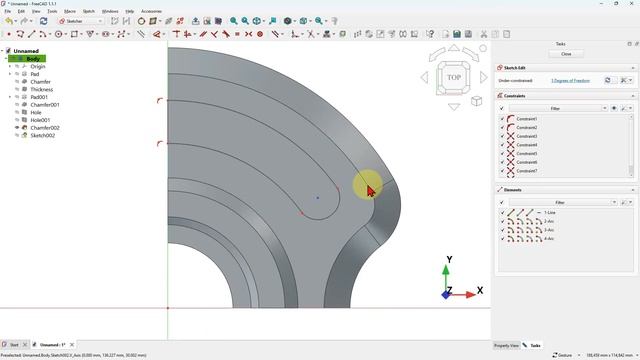The width and height of the screenshot is (640, 360).
Task: Select the arc creation tool
Action: tap(42, 34)
